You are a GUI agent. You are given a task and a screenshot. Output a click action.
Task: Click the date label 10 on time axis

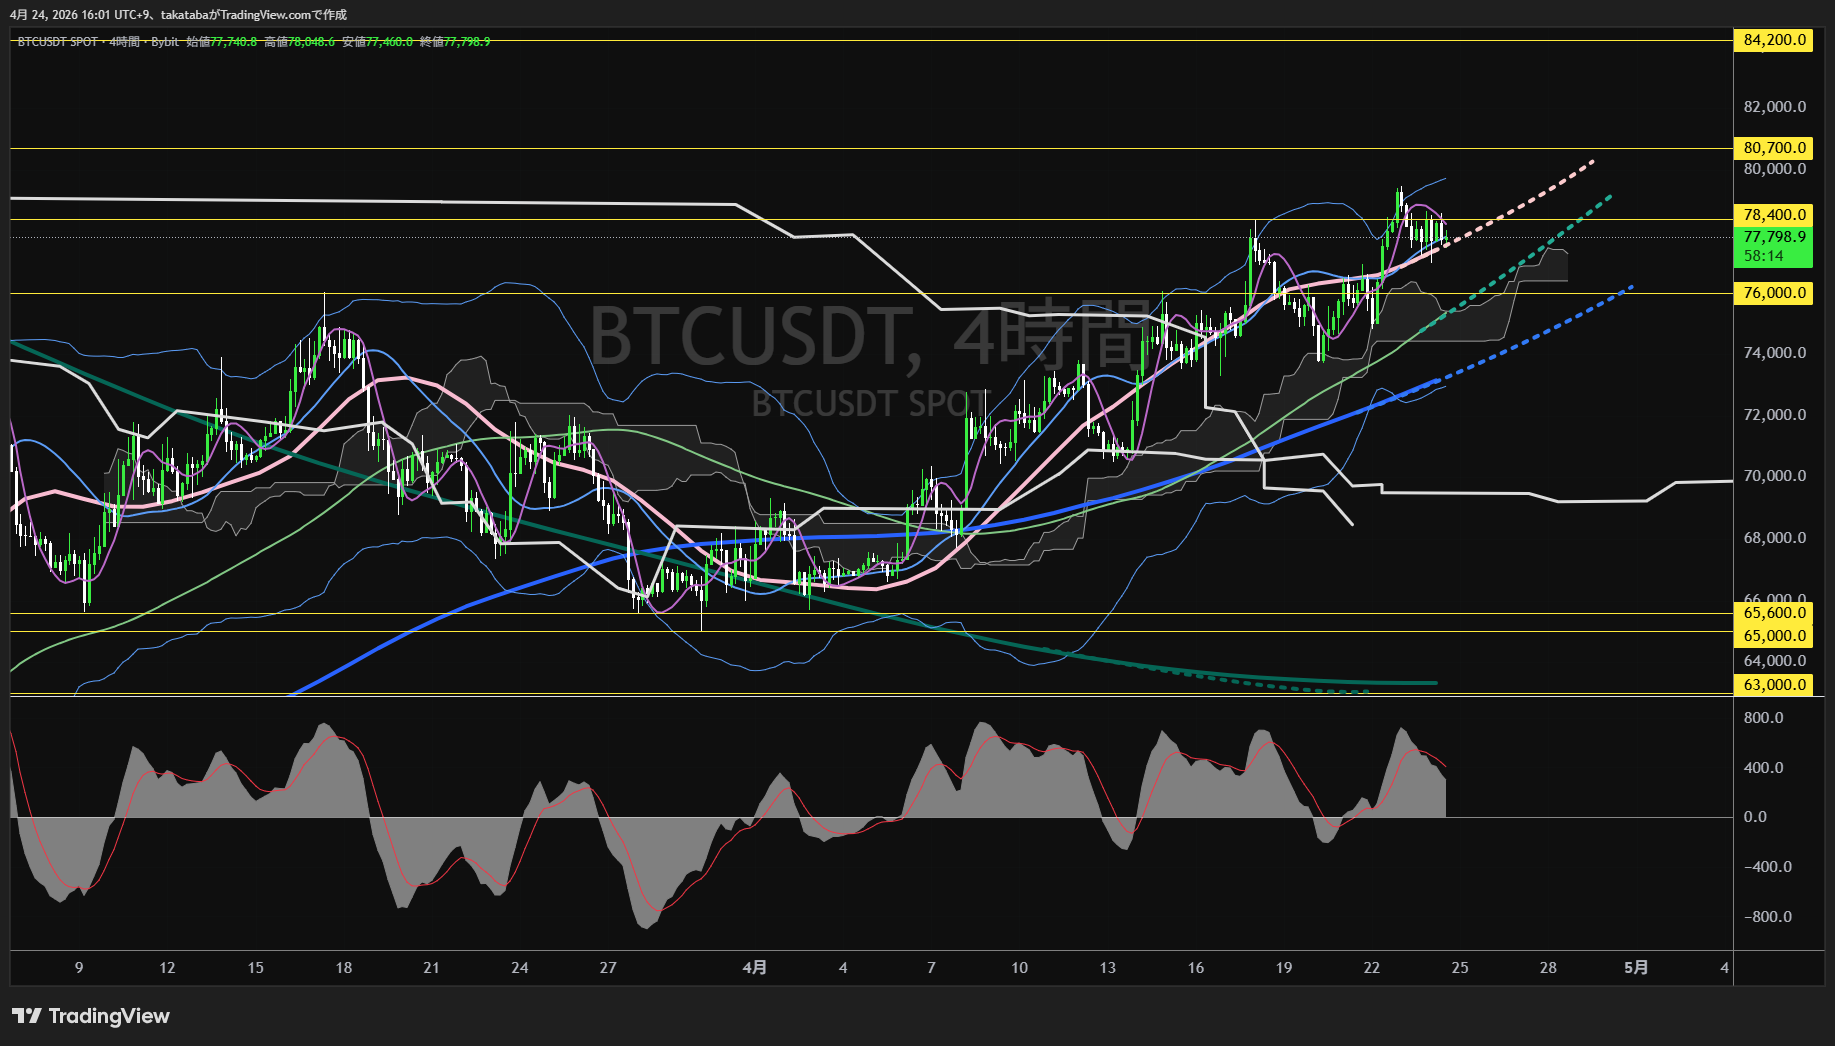point(1019,968)
